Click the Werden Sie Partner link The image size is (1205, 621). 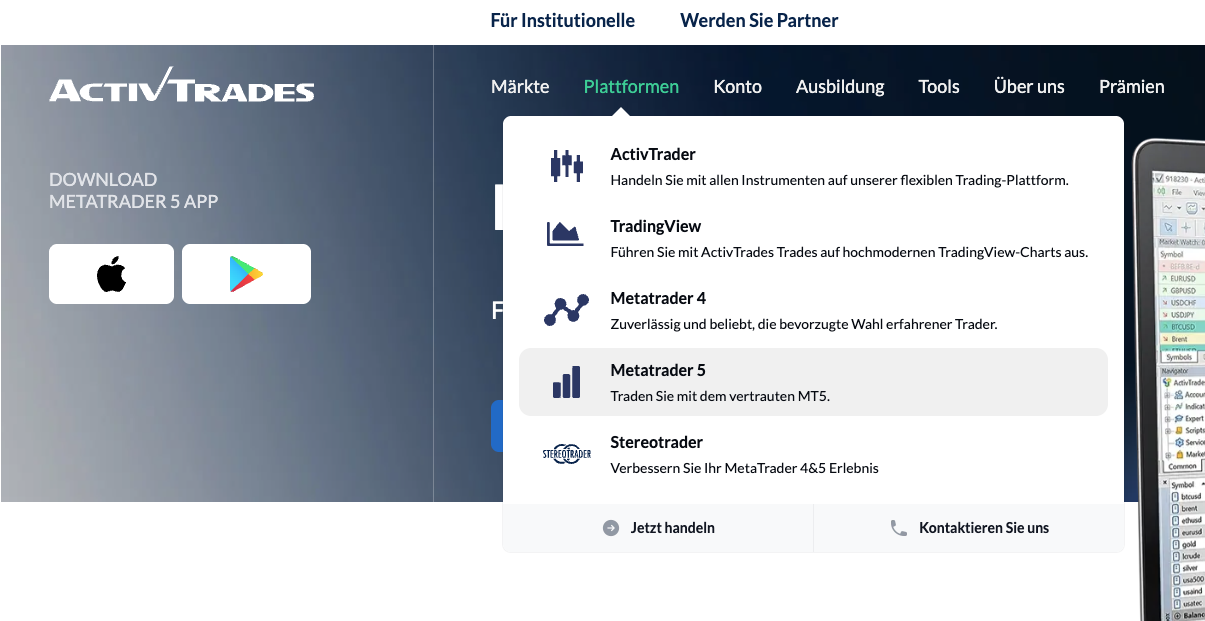pyautogui.click(x=758, y=20)
